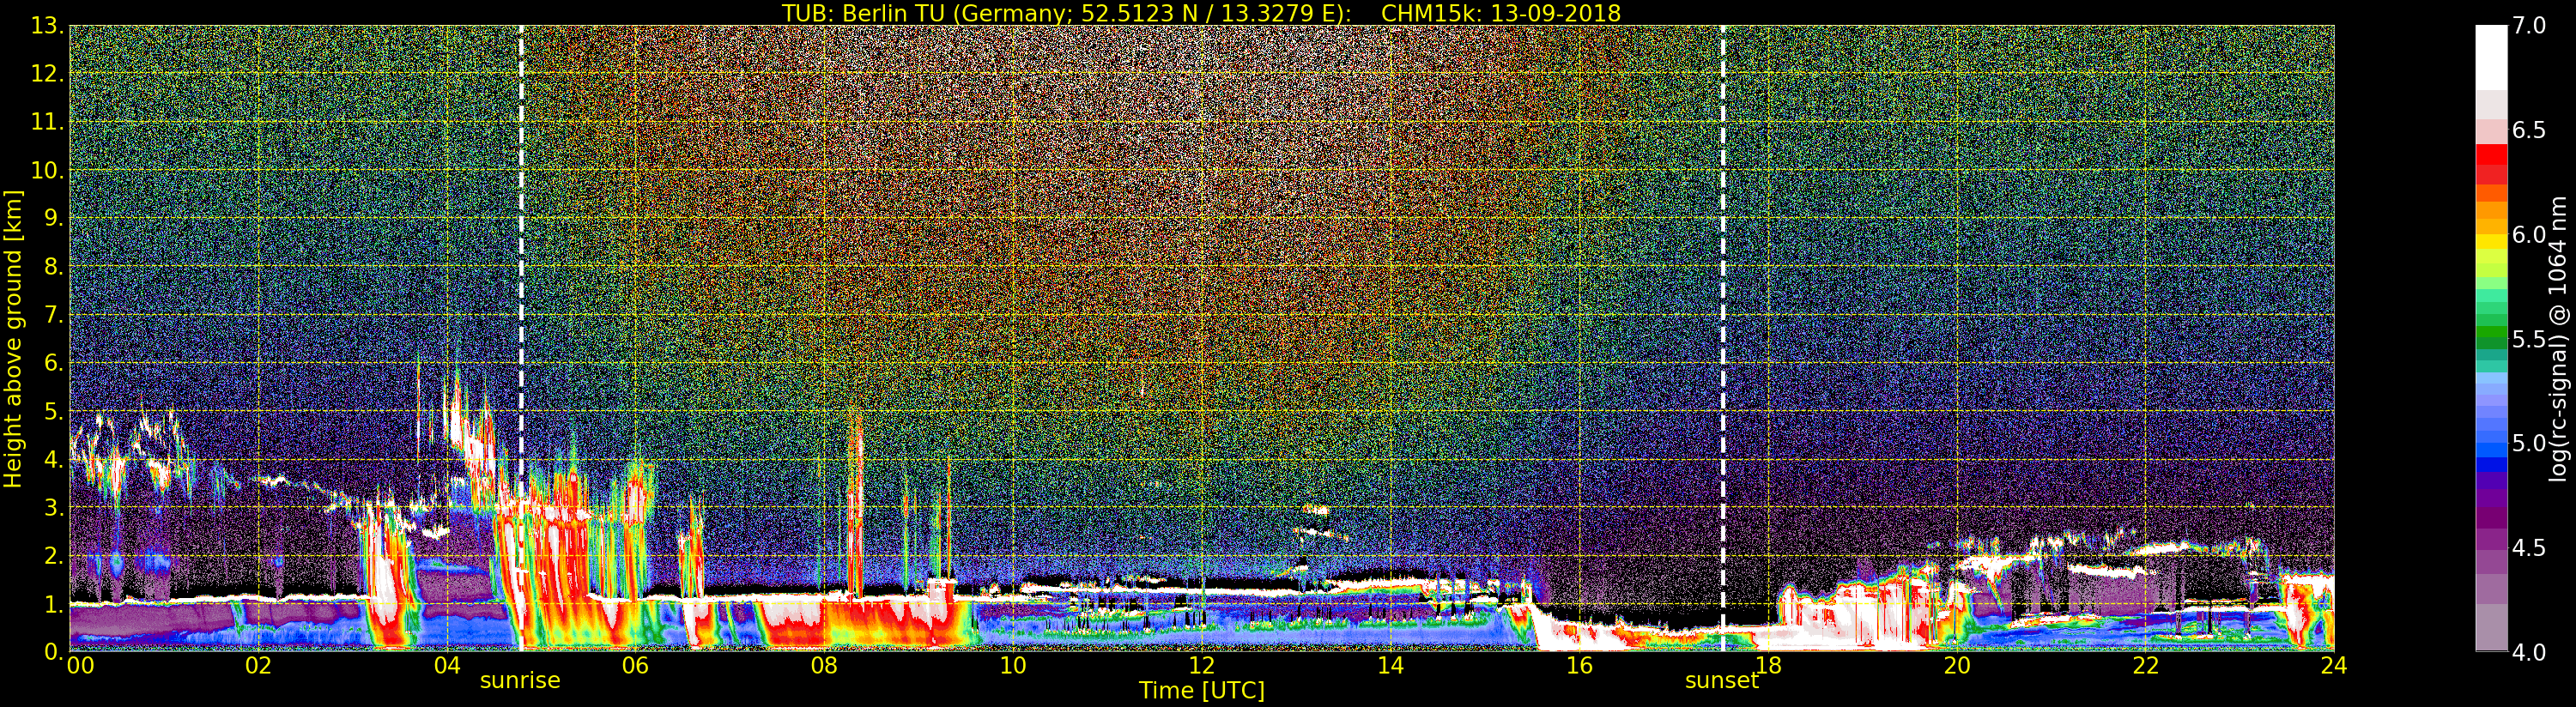The image size is (2576, 707).
Task: Click the 'sunrise' label below the time axis
Action: click(520, 681)
